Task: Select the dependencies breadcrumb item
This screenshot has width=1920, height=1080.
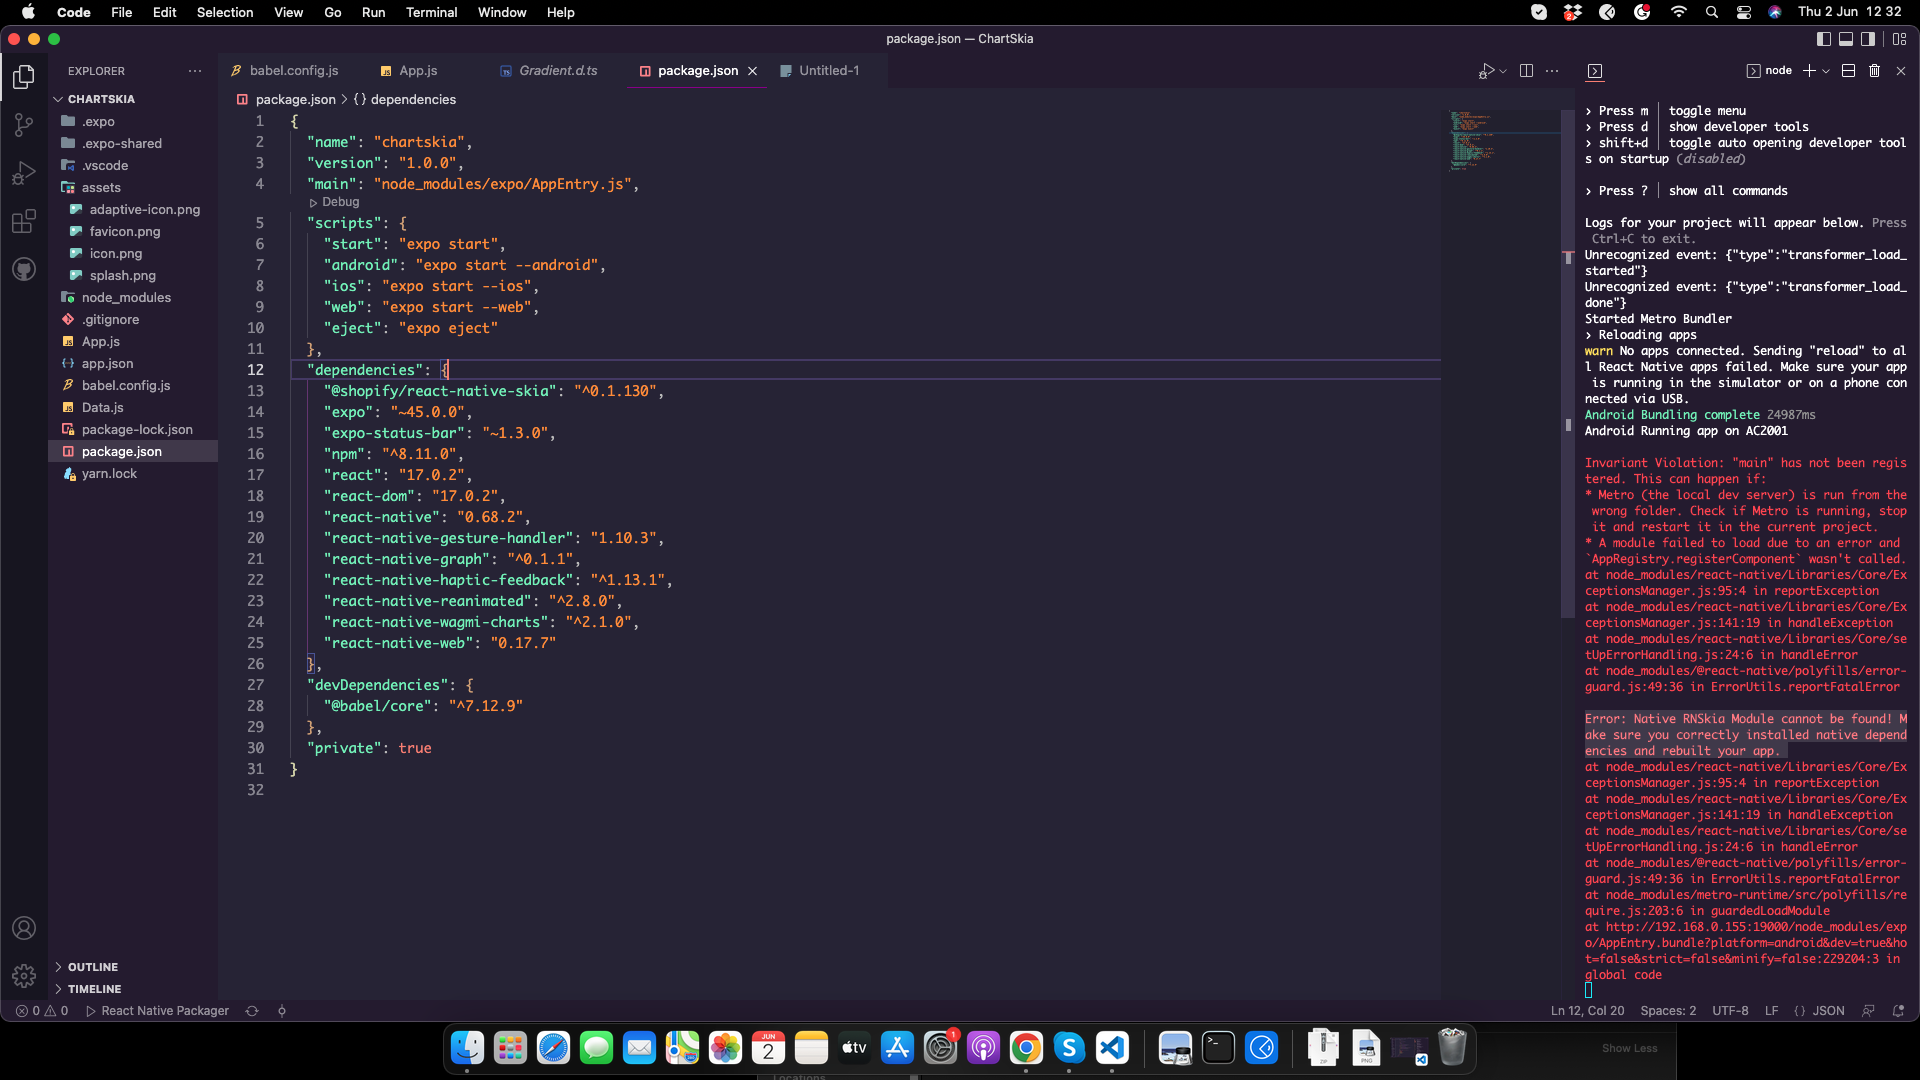Action: [414, 99]
